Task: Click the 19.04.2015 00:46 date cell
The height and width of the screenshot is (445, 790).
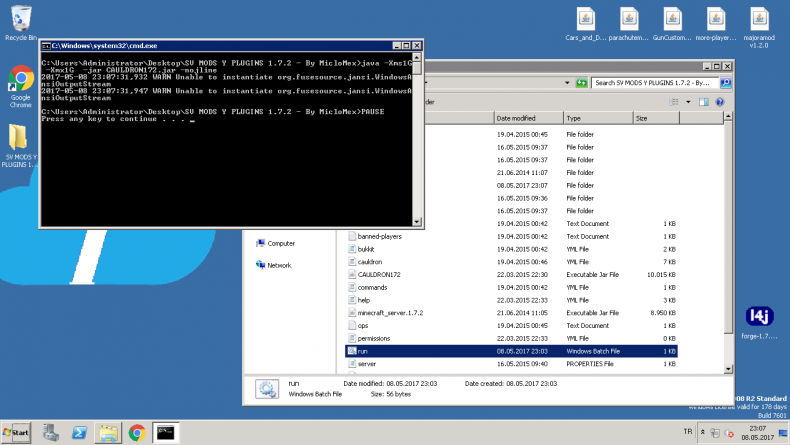Action: [520, 262]
